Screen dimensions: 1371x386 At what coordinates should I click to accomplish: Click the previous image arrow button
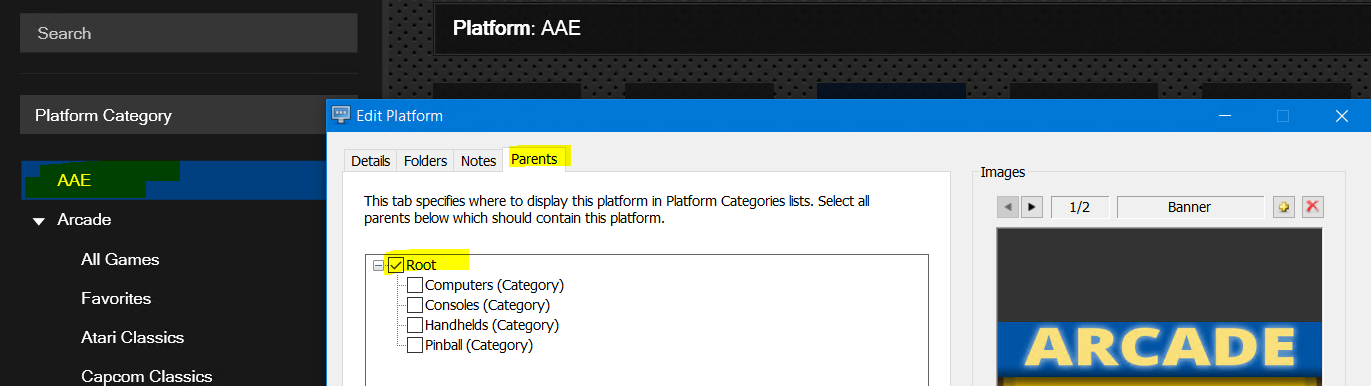[1009, 207]
